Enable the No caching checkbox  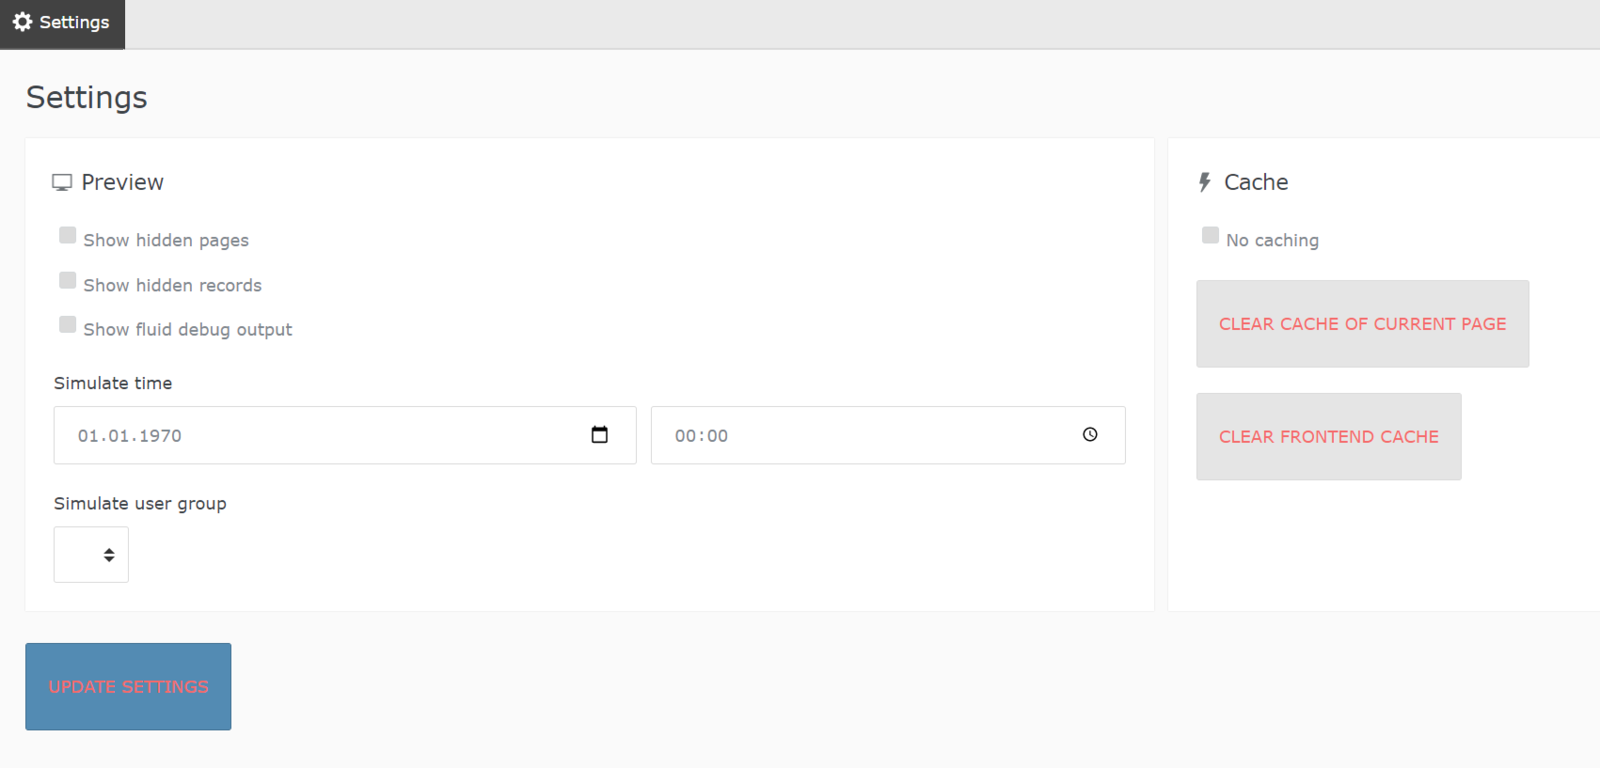[1210, 235]
